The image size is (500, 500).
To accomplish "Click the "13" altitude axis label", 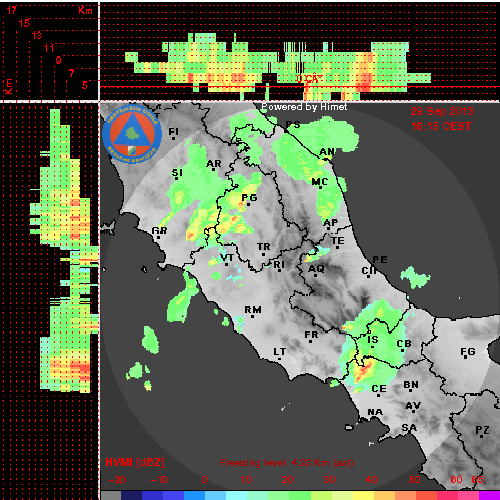I will tap(37, 35).
